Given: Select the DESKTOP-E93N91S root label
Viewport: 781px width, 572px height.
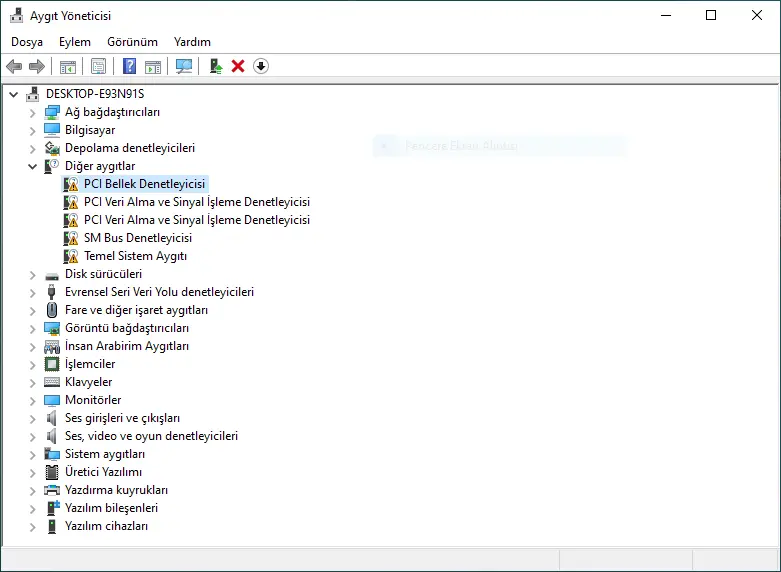Looking at the screenshot, I should coord(95,94).
